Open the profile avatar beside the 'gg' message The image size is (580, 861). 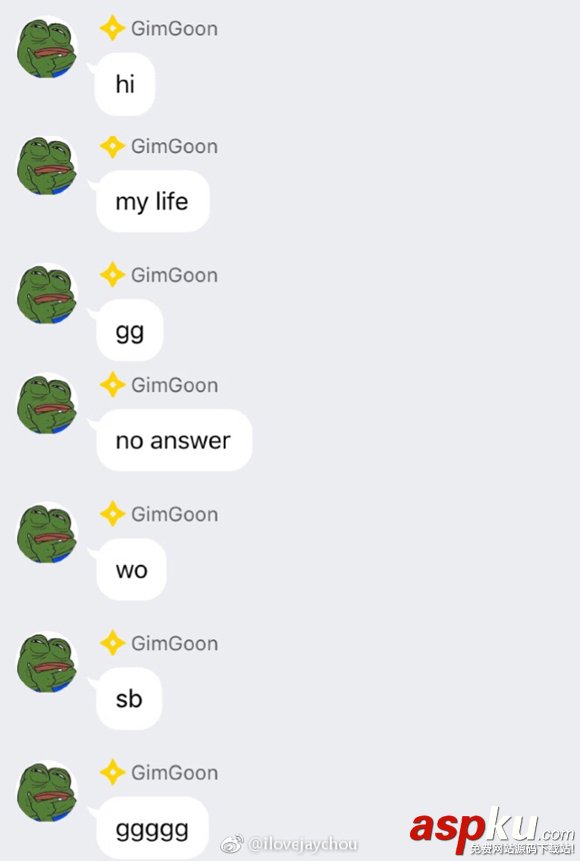click(47, 294)
